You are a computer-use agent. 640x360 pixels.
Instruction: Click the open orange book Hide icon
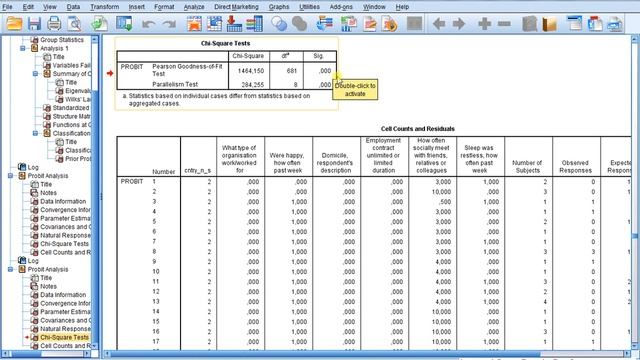pos(549,24)
